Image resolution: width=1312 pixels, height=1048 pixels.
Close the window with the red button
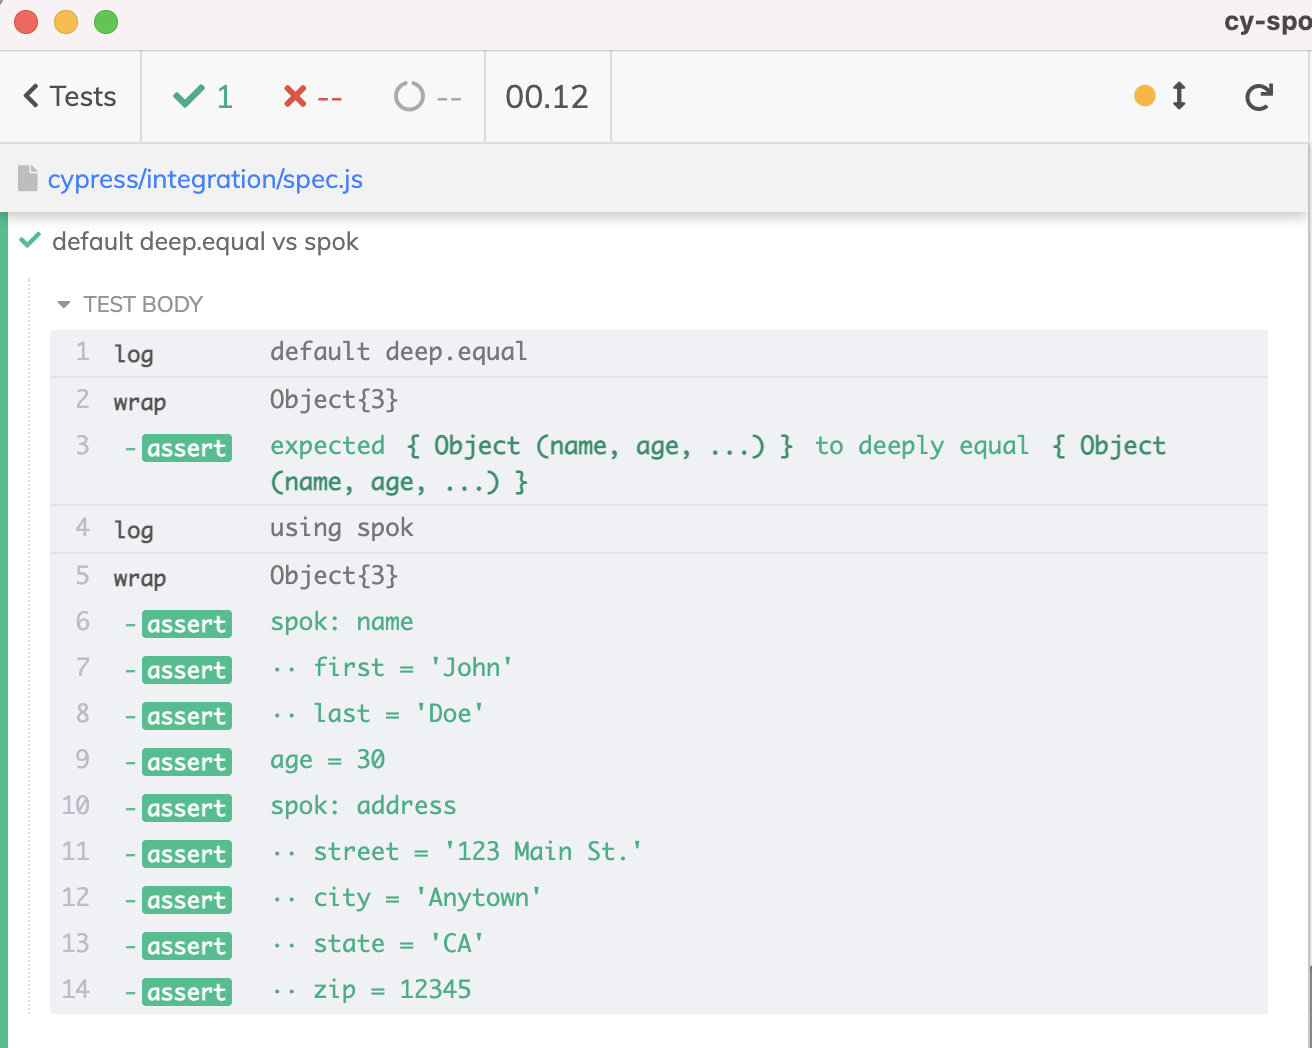pyautogui.click(x=26, y=21)
